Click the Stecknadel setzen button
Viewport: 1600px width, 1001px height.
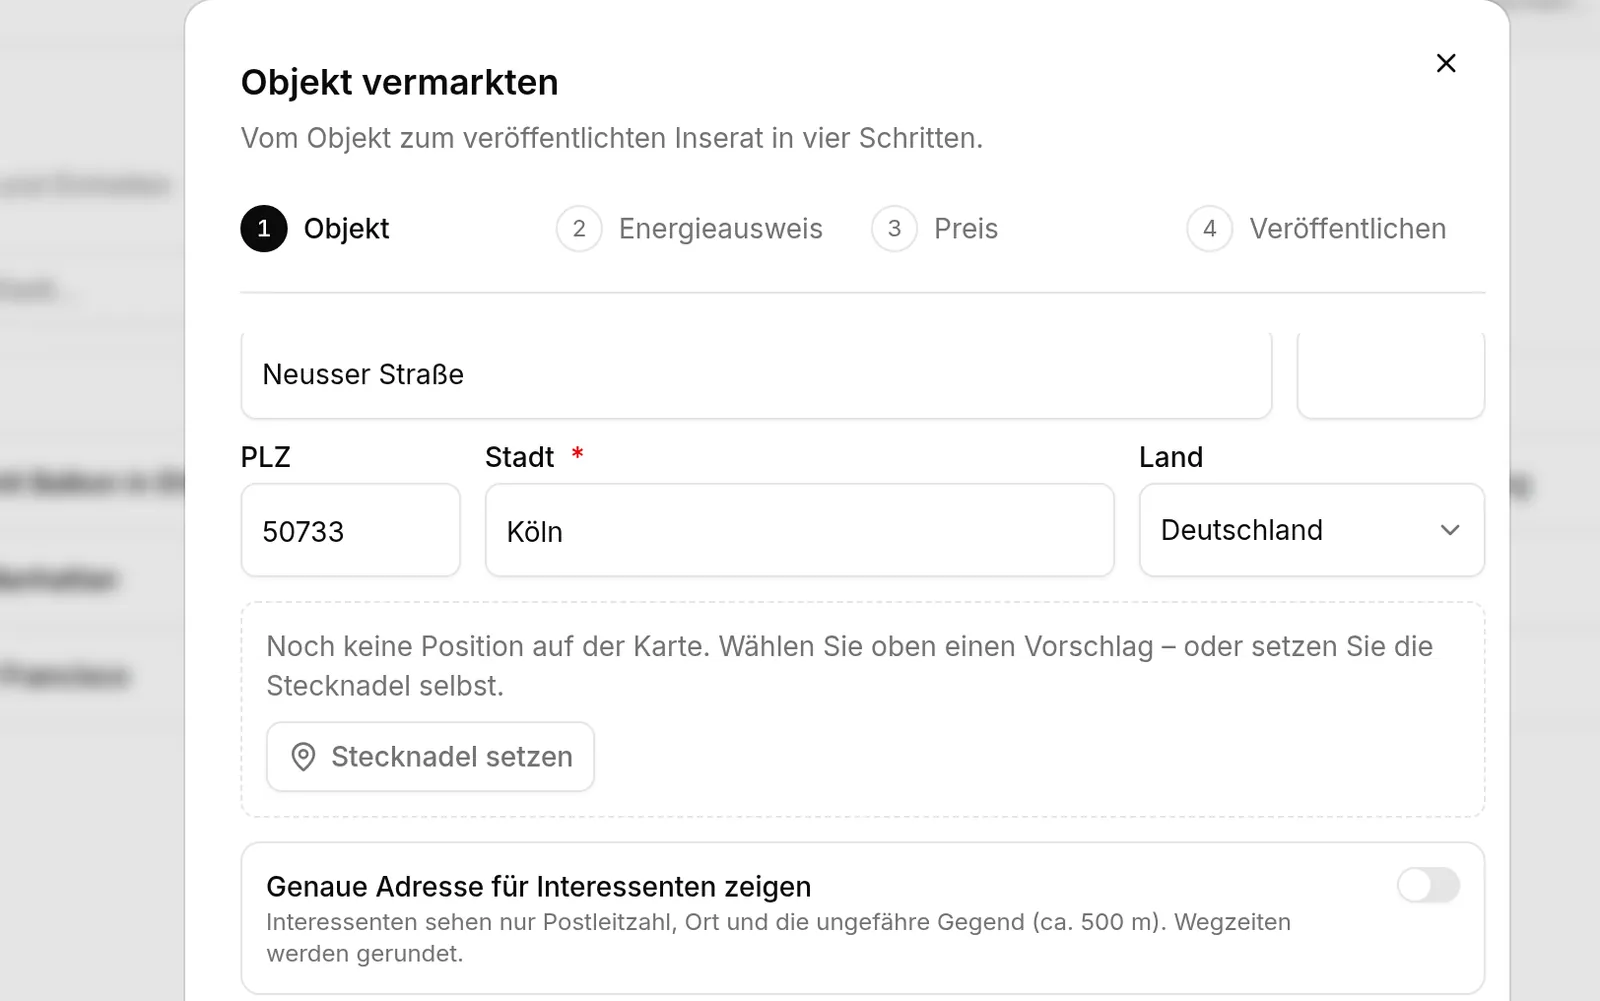point(430,757)
